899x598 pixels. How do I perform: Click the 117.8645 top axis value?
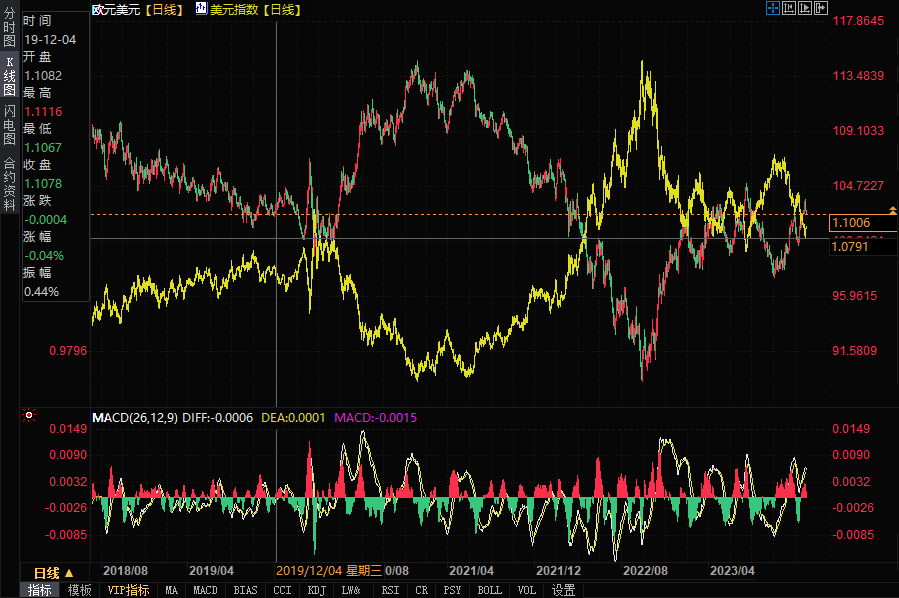pyautogui.click(x=858, y=21)
